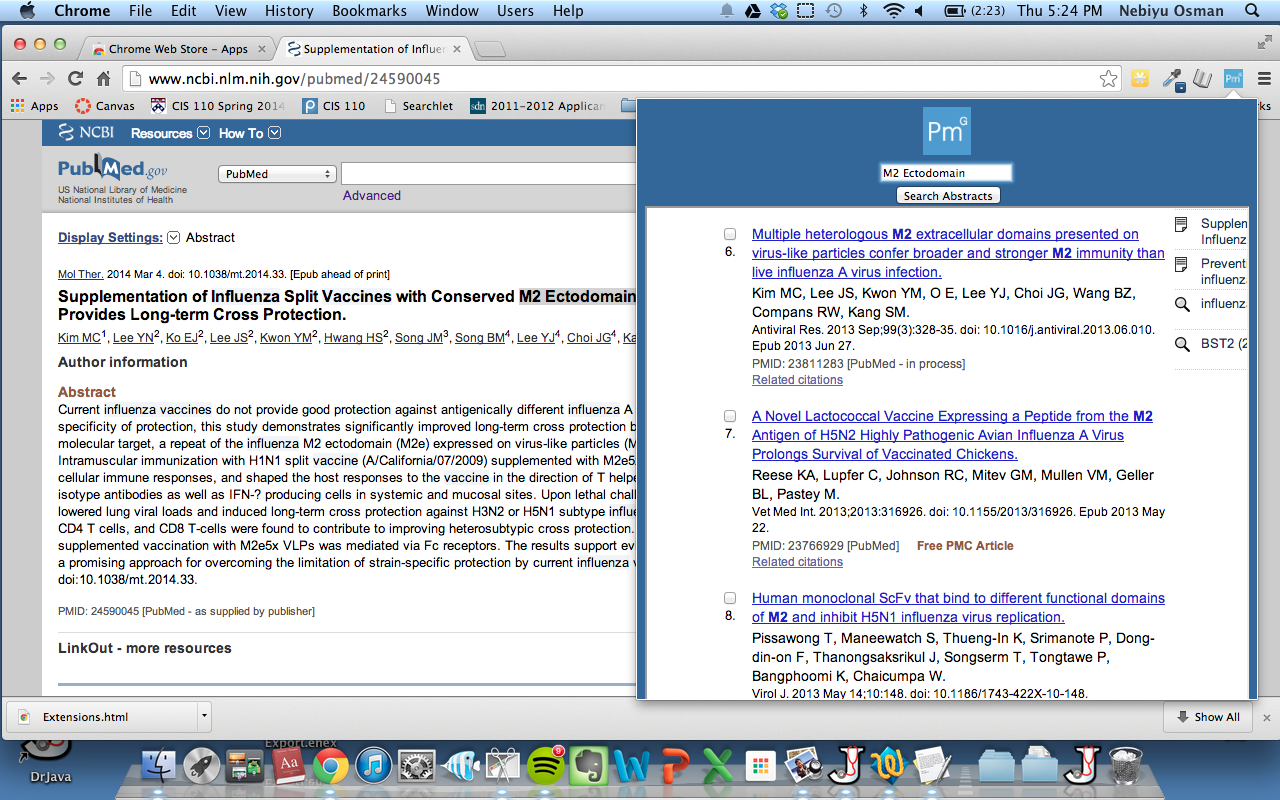Expand the How To menu
The width and height of the screenshot is (1280, 800).
pos(249,133)
